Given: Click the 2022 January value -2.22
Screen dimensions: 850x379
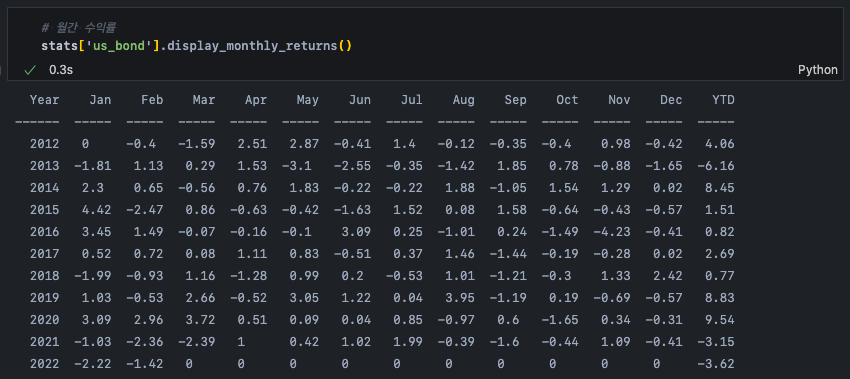Looking at the screenshot, I should point(93,364).
